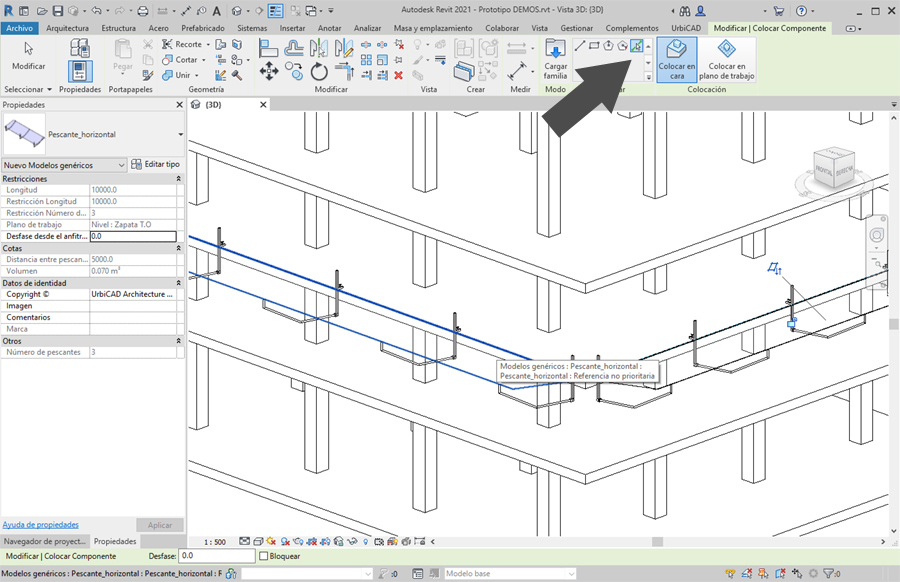The width and height of the screenshot is (900, 582).
Task: Click the Move tool icon
Action: coord(269,71)
